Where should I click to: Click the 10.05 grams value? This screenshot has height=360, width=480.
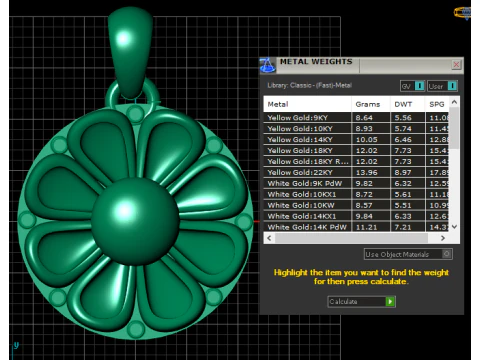[x=366, y=140]
